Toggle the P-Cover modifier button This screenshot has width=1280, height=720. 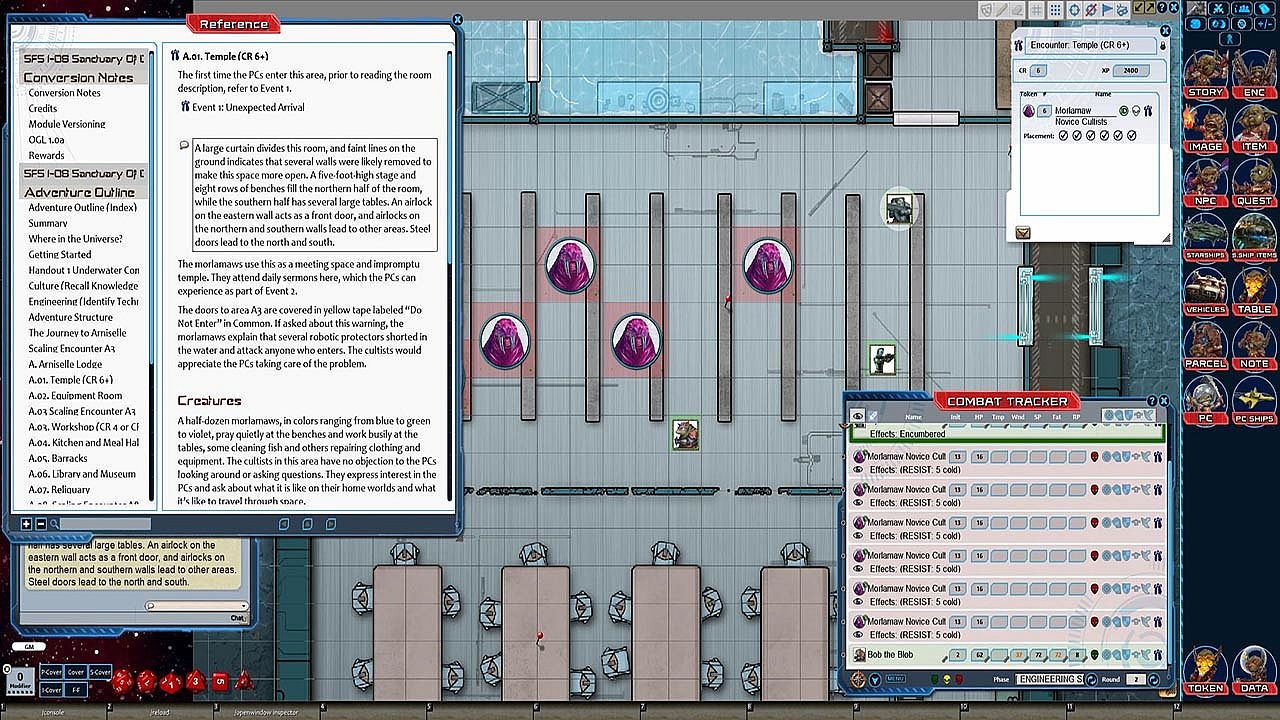pos(50,672)
